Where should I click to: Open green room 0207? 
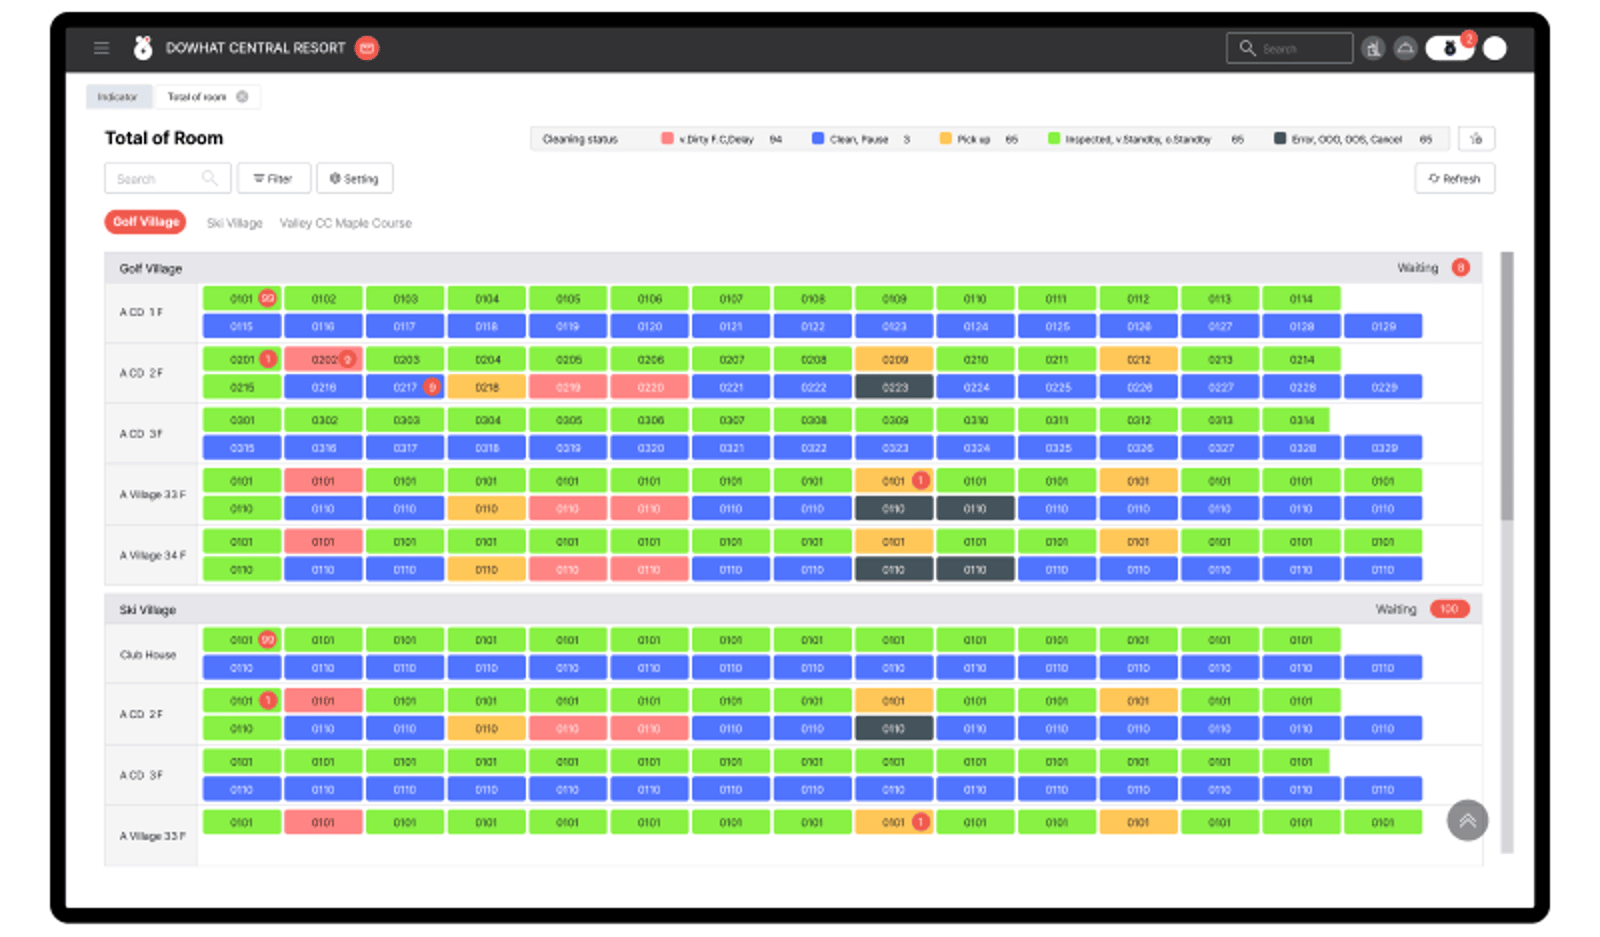pos(731,359)
